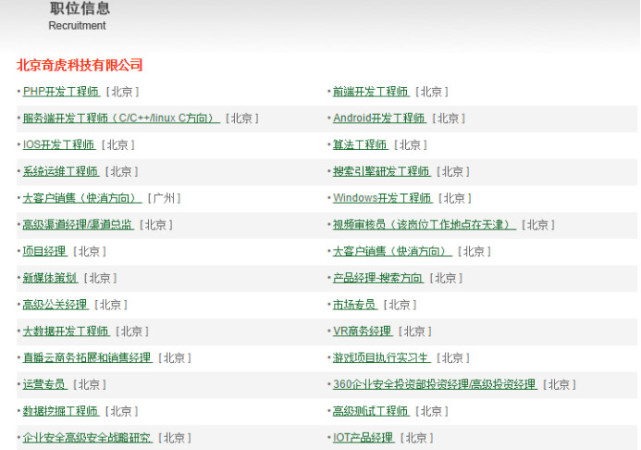
Task: Open the 高级测试工程师 job link
Action: (371, 411)
